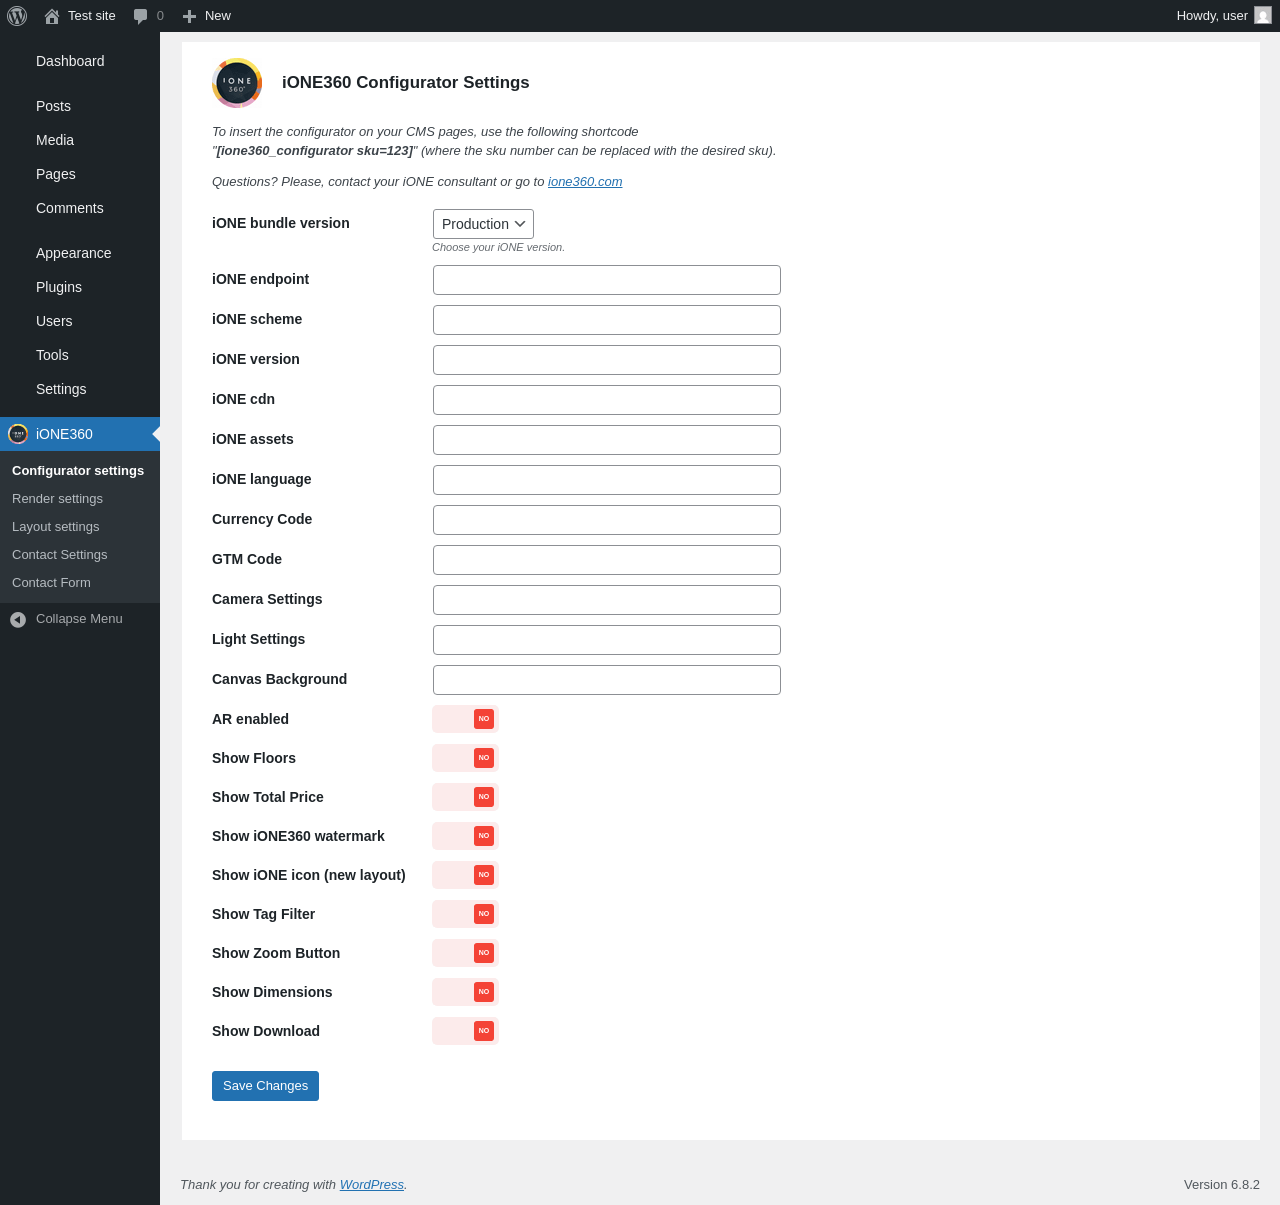
Task: Open Contact Settings submenu
Action: [60, 555]
